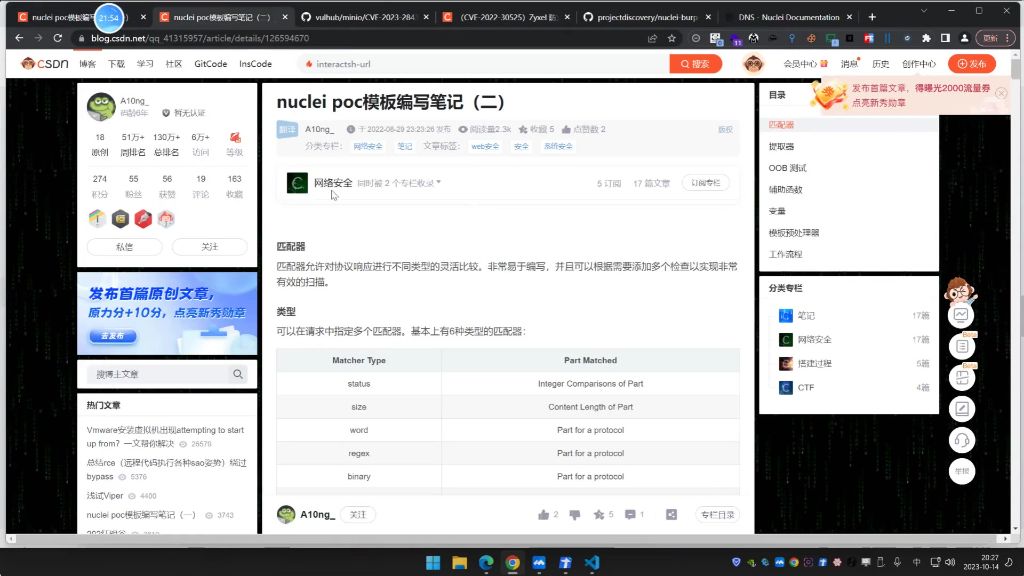Click the 网络安全 column icon

pyautogui.click(x=297, y=183)
